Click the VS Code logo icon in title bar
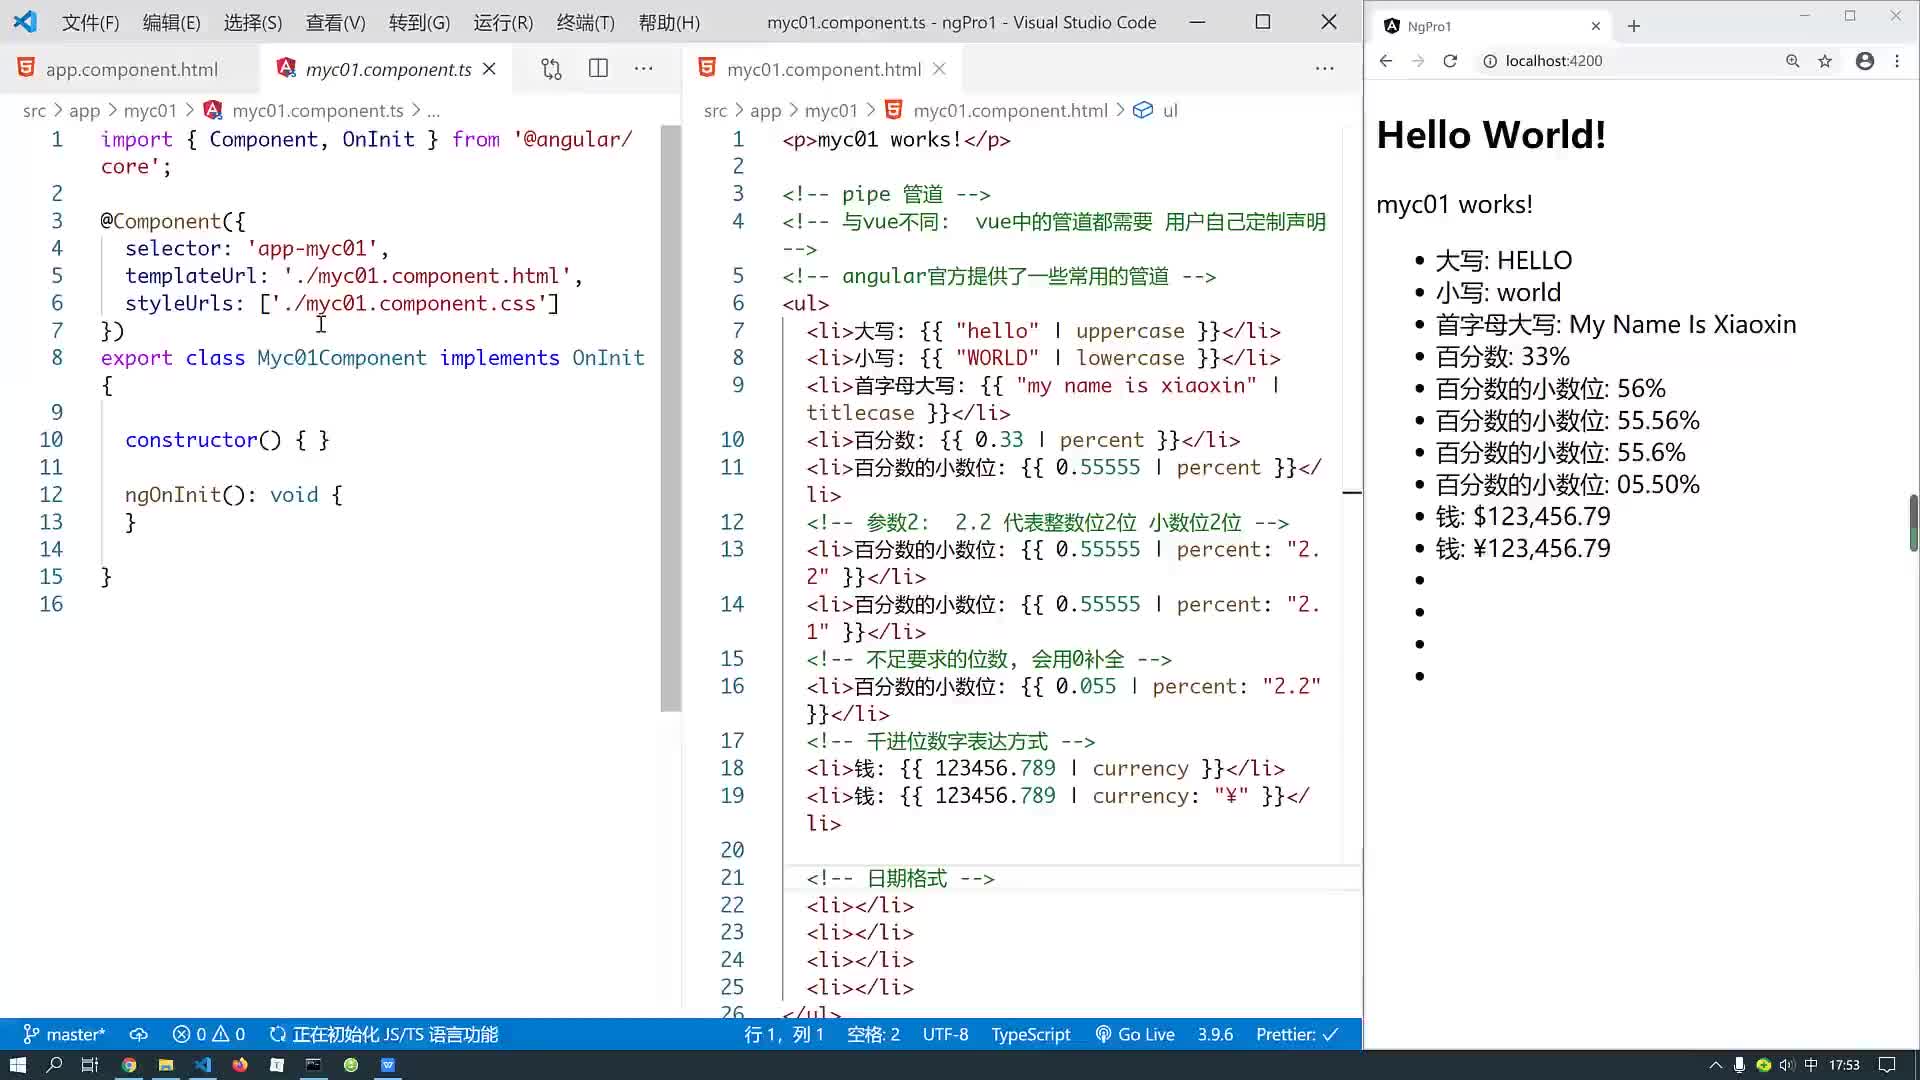The height and width of the screenshot is (1080, 1920). (x=25, y=22)
